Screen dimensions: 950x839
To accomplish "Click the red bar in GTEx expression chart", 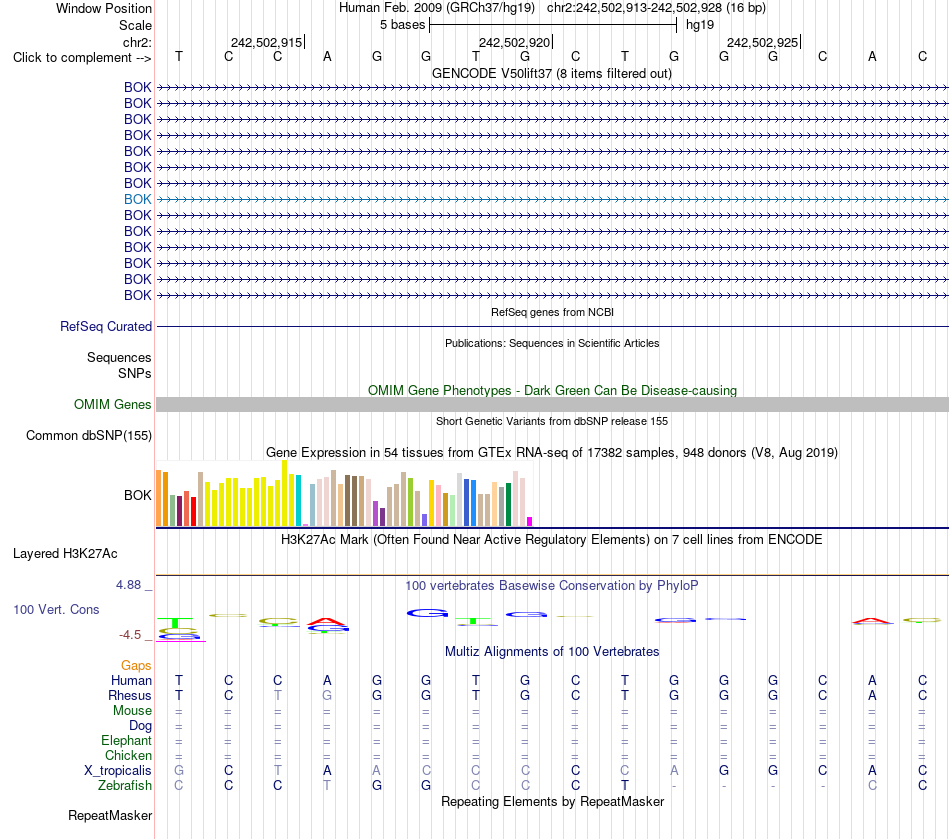I will pyautogui.click(x=193, y=511).
